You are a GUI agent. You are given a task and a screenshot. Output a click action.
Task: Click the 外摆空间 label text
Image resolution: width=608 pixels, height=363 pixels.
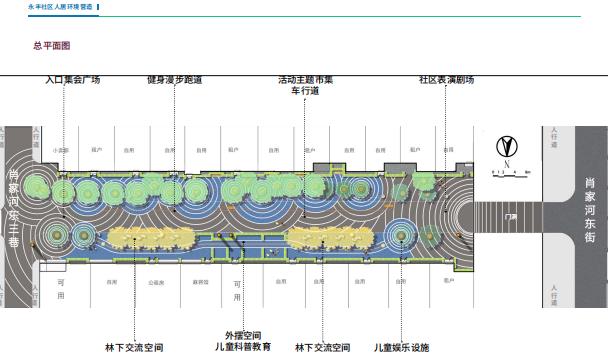click(x=243, y=335)
